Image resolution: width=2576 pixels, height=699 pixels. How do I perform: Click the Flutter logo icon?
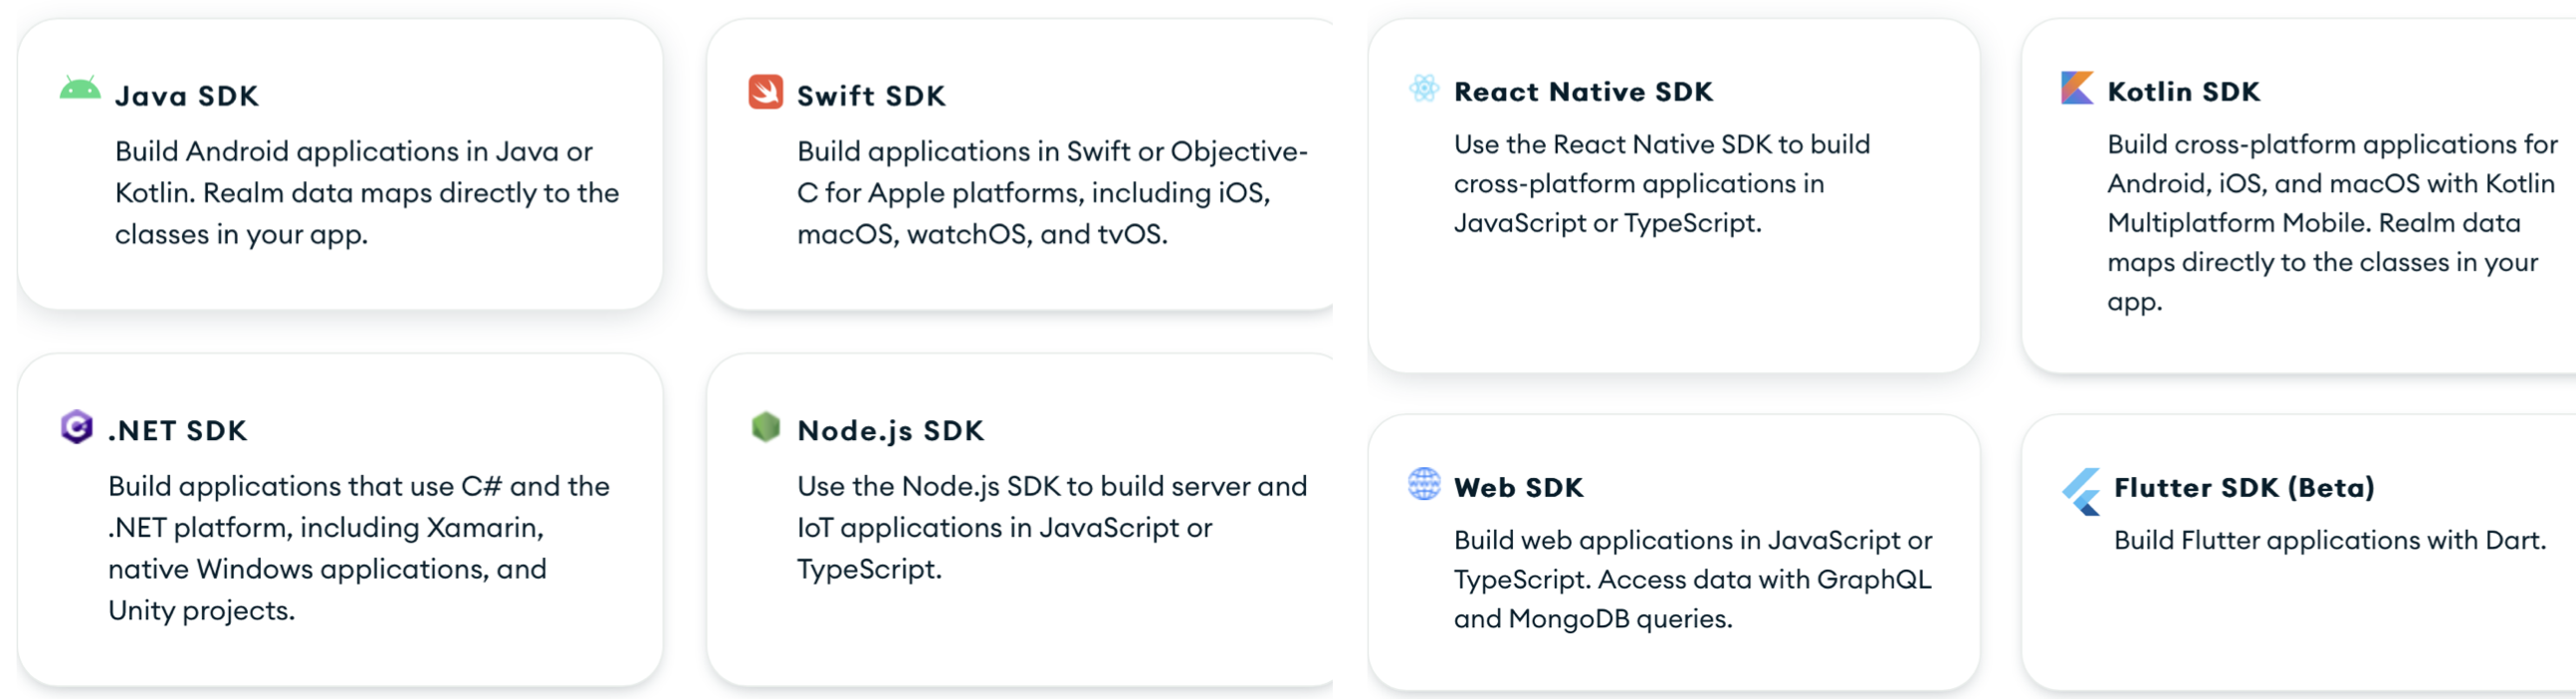coord(2081,491)
